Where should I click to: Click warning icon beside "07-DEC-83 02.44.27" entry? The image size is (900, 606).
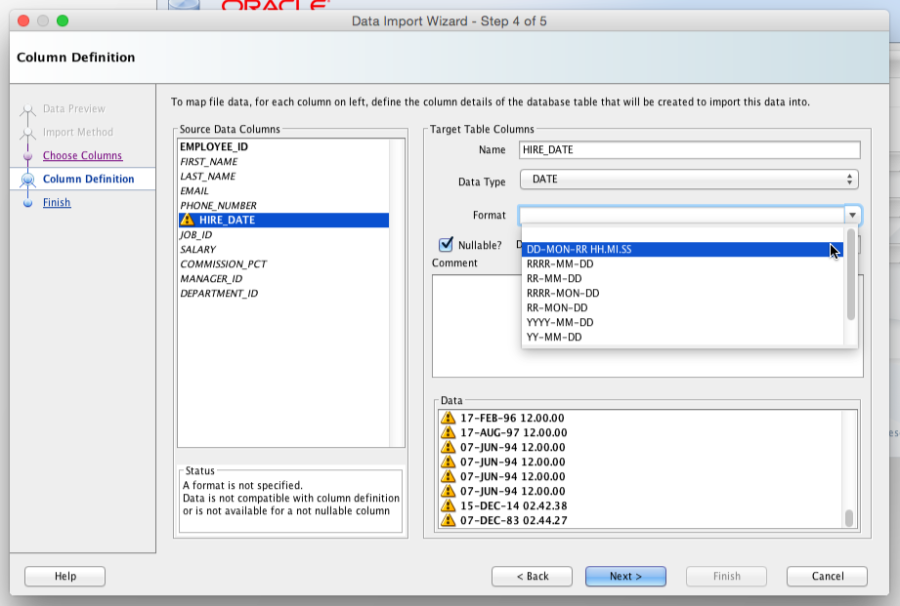[x=450, y=519]
